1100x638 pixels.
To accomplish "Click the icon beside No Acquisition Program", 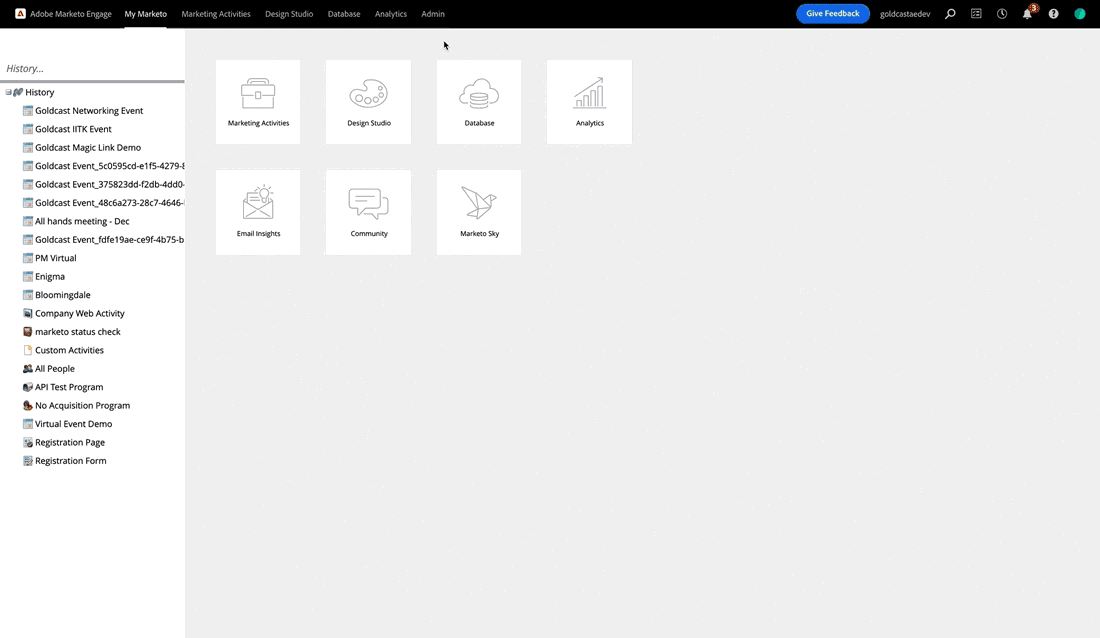I will pos(28,405).
